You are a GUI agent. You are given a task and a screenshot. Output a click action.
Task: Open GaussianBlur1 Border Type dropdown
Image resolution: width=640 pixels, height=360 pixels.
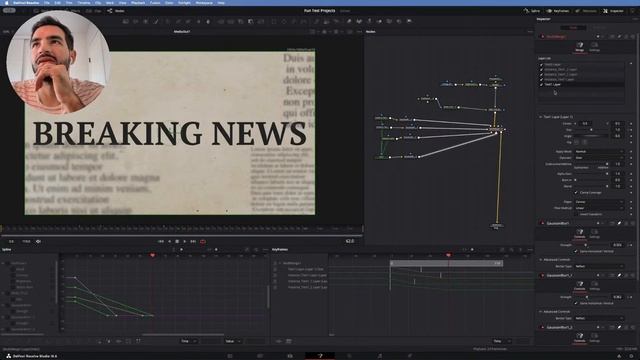pos(599,266)
